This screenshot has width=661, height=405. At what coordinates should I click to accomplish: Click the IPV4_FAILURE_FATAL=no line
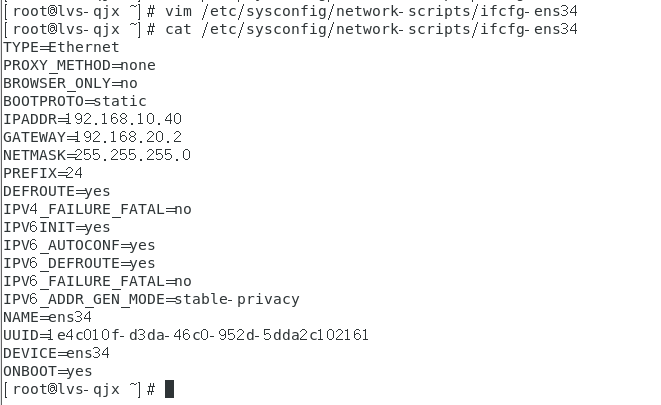pyautogui.click(x=97, y=209)
